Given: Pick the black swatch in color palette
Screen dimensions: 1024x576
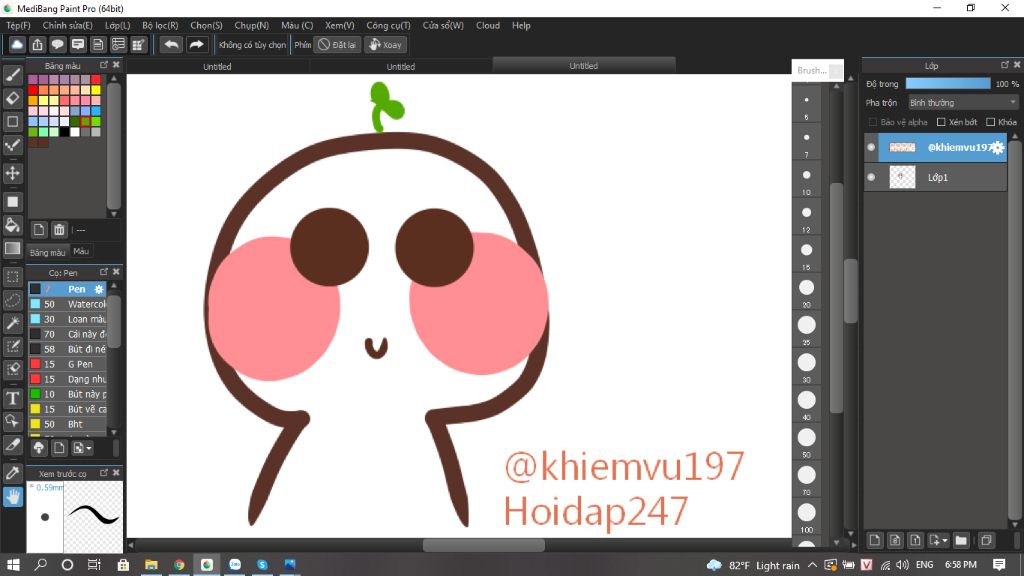Looking at the screenshot, I should click(65, 132).
